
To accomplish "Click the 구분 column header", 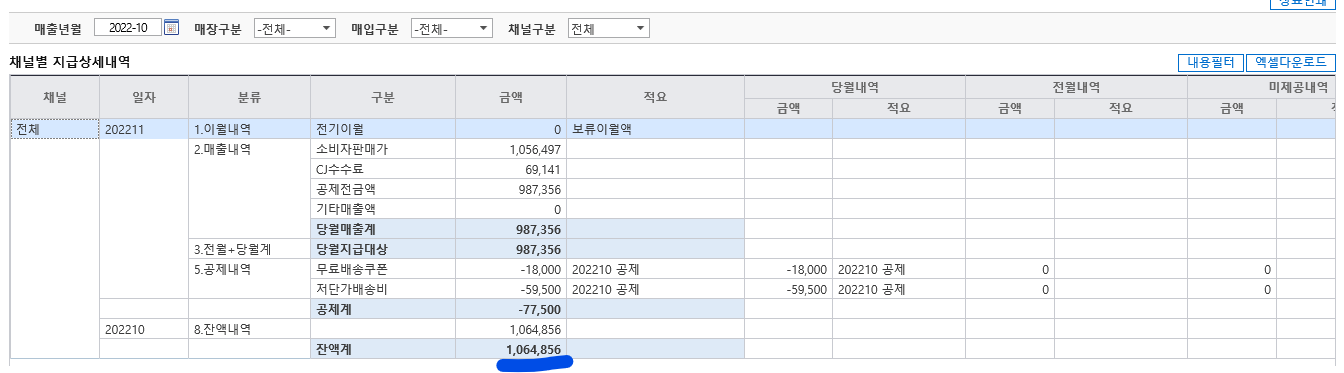I will coord(383,98).
